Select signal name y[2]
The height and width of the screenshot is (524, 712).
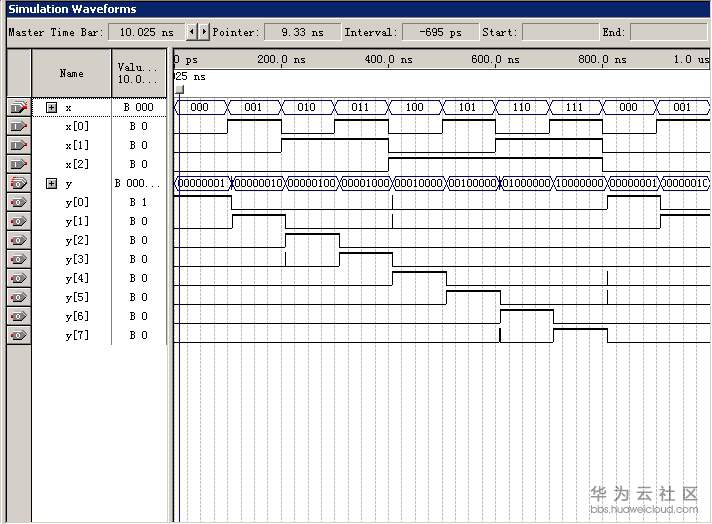pos(77,240)
